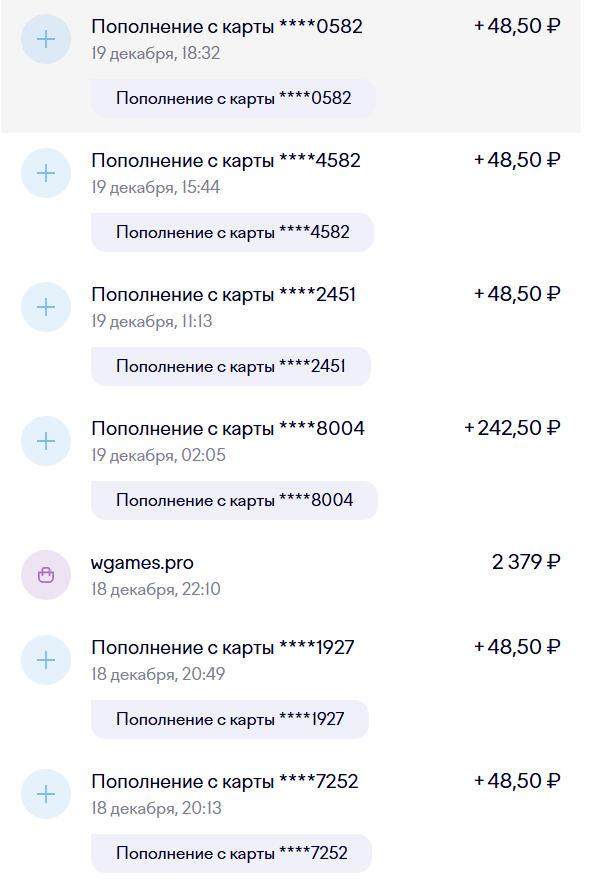Click the plus icon for card ****0582 top-up

pos(46,40)
